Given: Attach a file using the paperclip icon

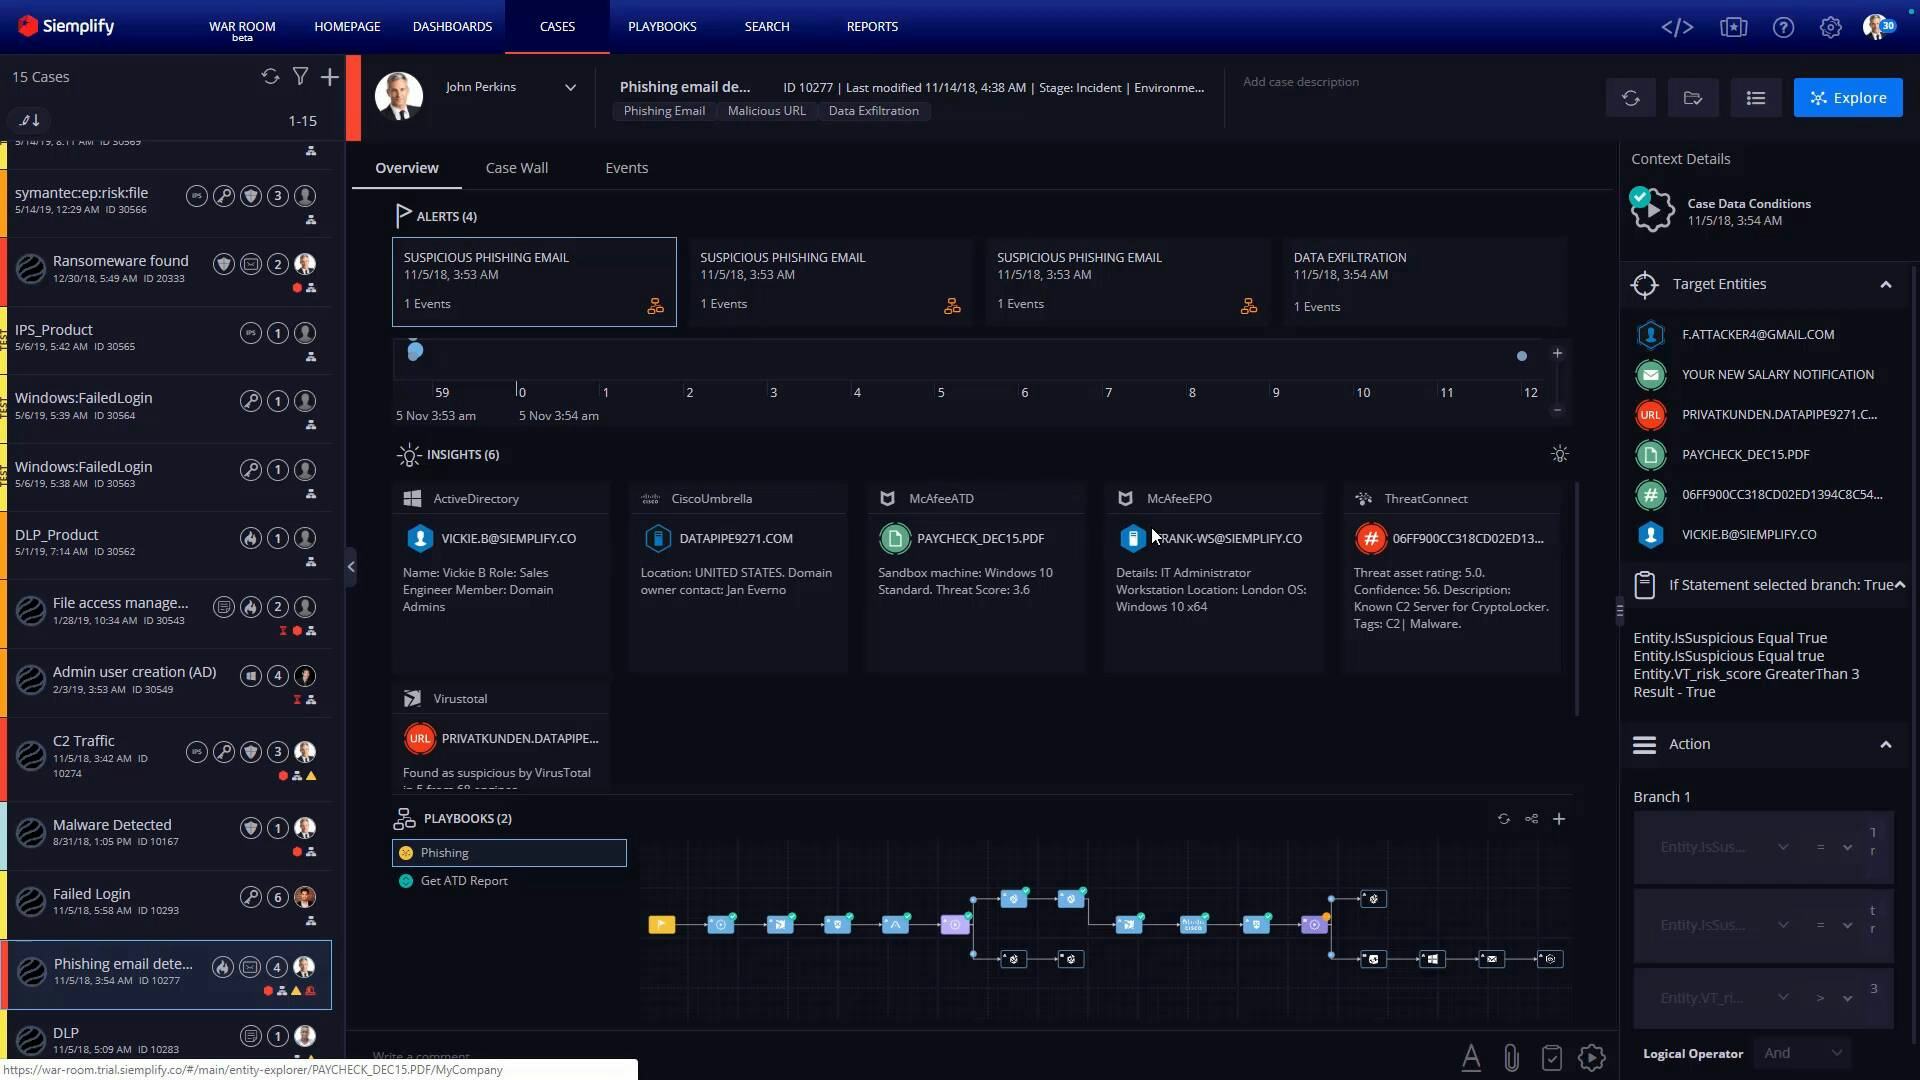Looking at the screenshot, I should click(1511, 1058).
